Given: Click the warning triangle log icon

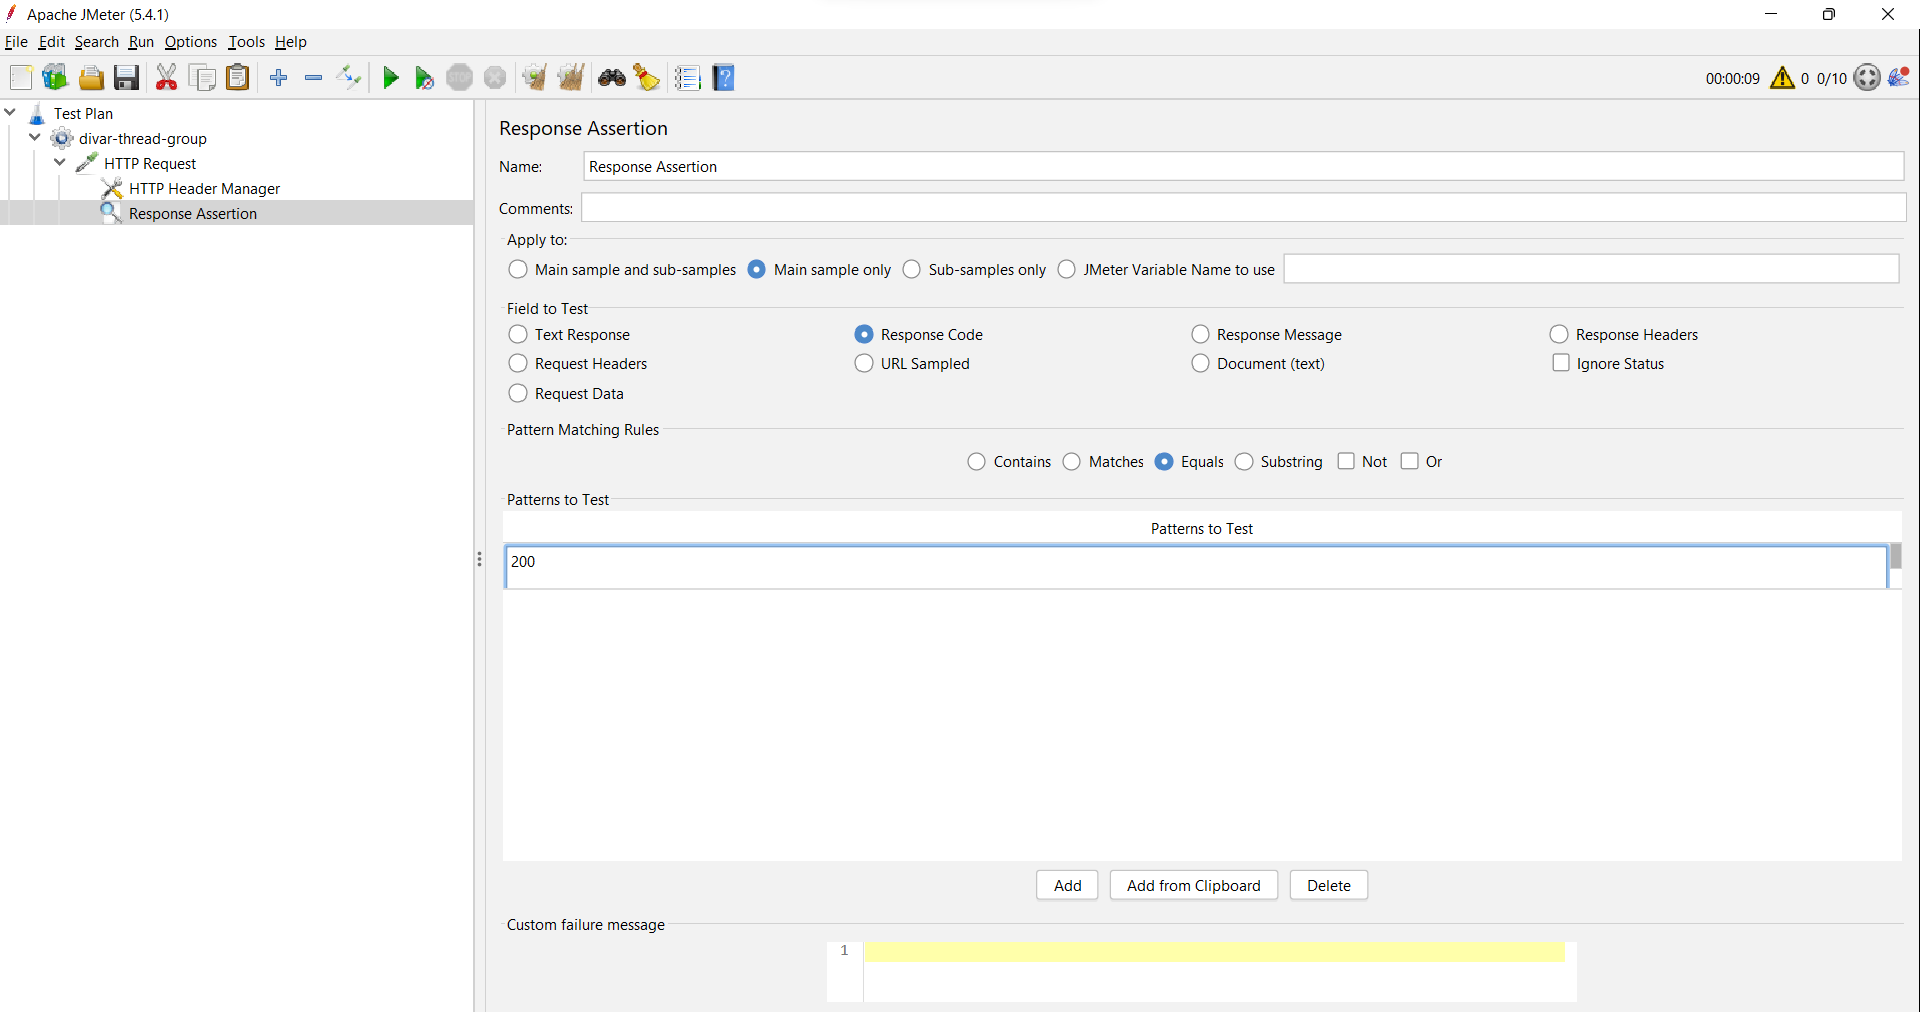Looking at the screenshot, I should (1782, 78).
